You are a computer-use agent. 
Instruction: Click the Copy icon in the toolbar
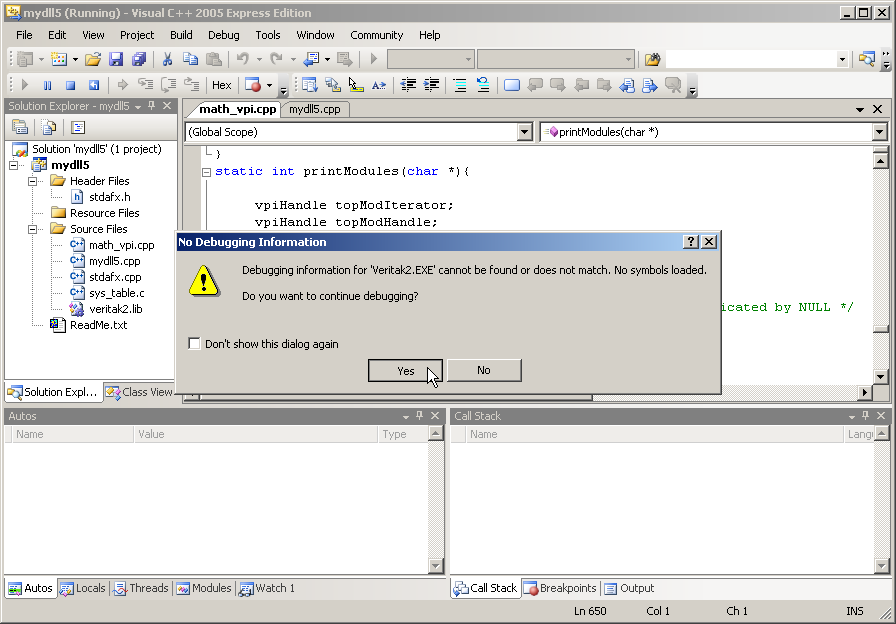pos(190,59)
